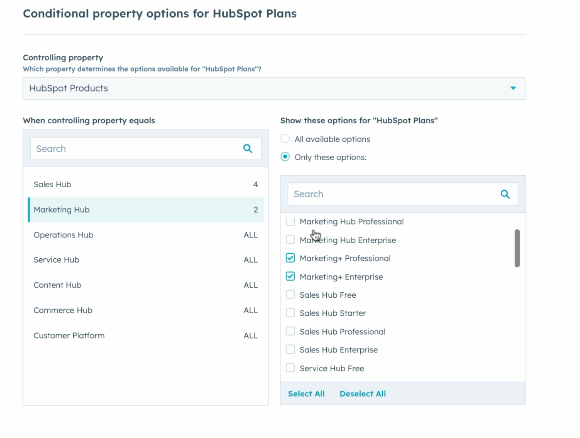This screenshot has width=580, height=438.
Task: Select Service Hub in the list
Action: pos(146,260)
